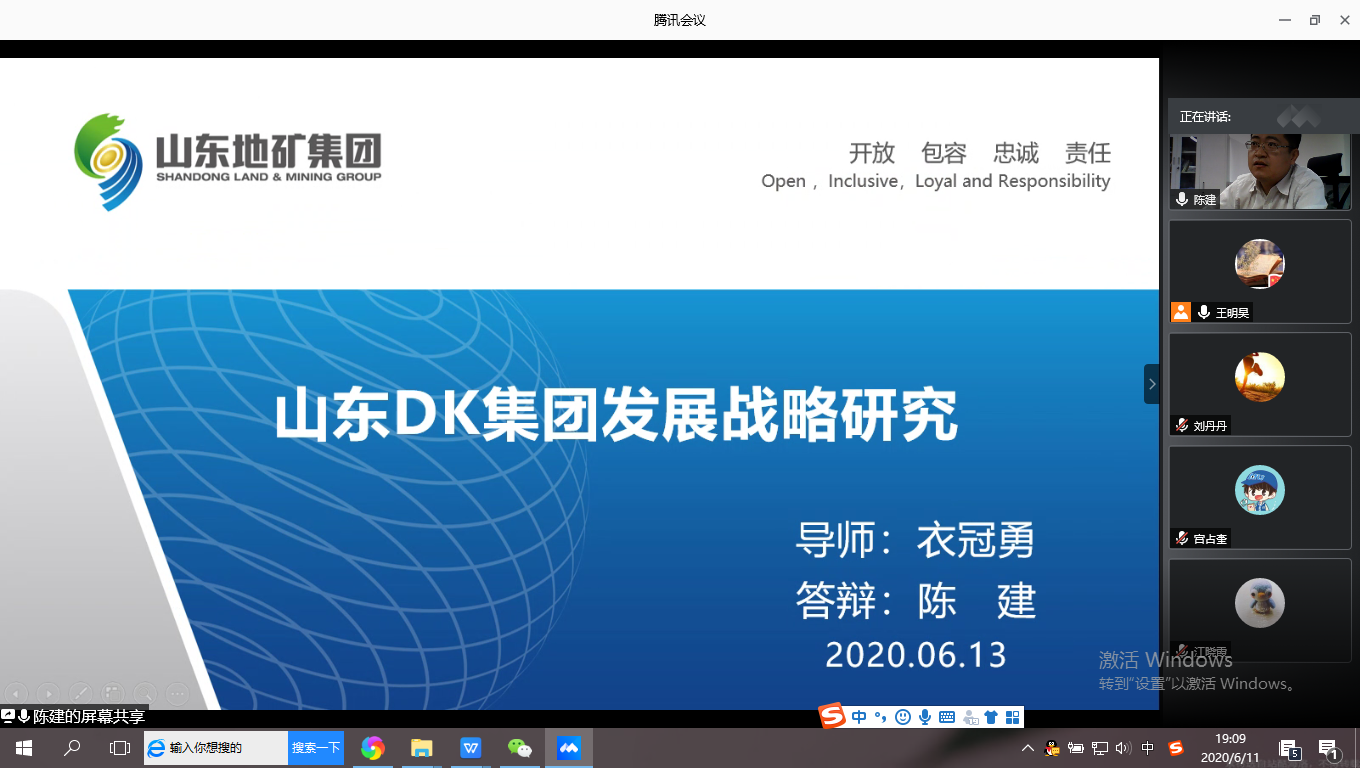Open slideshow more options (three dots)
1360x768 pixels.
point(177,693)
